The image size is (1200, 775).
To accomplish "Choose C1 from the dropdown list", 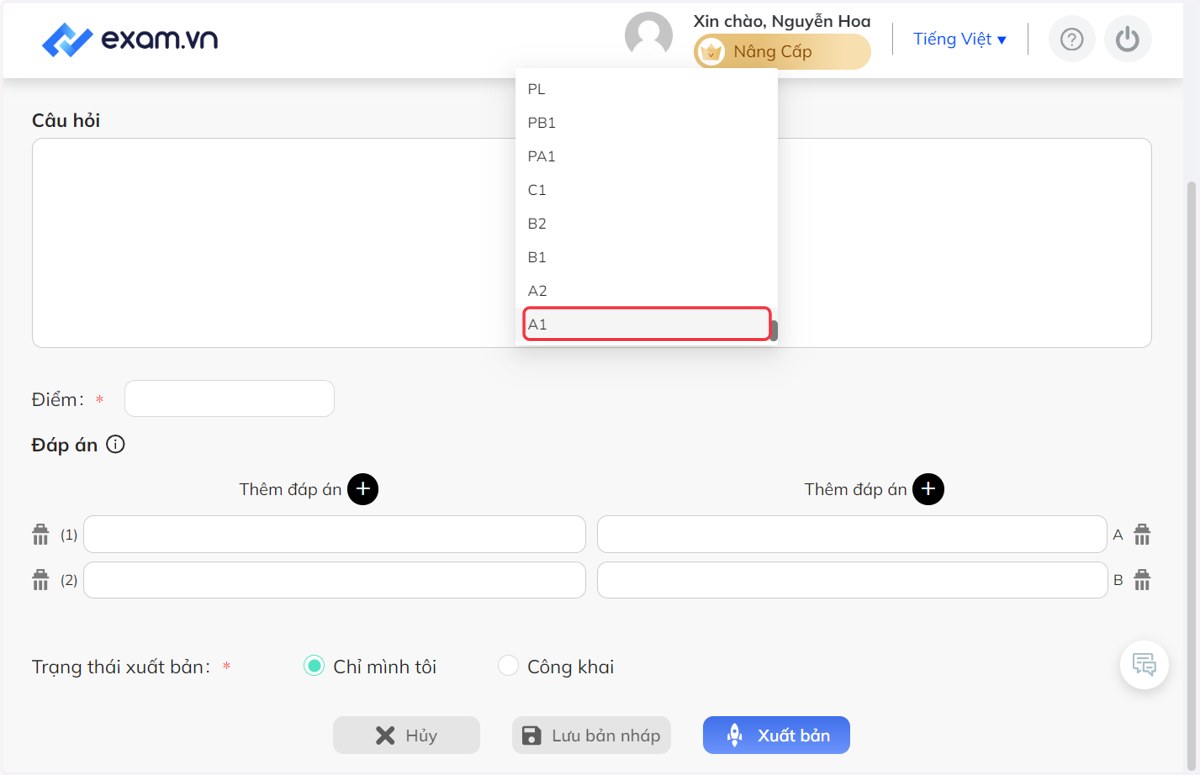I will [x=646, y=190].
